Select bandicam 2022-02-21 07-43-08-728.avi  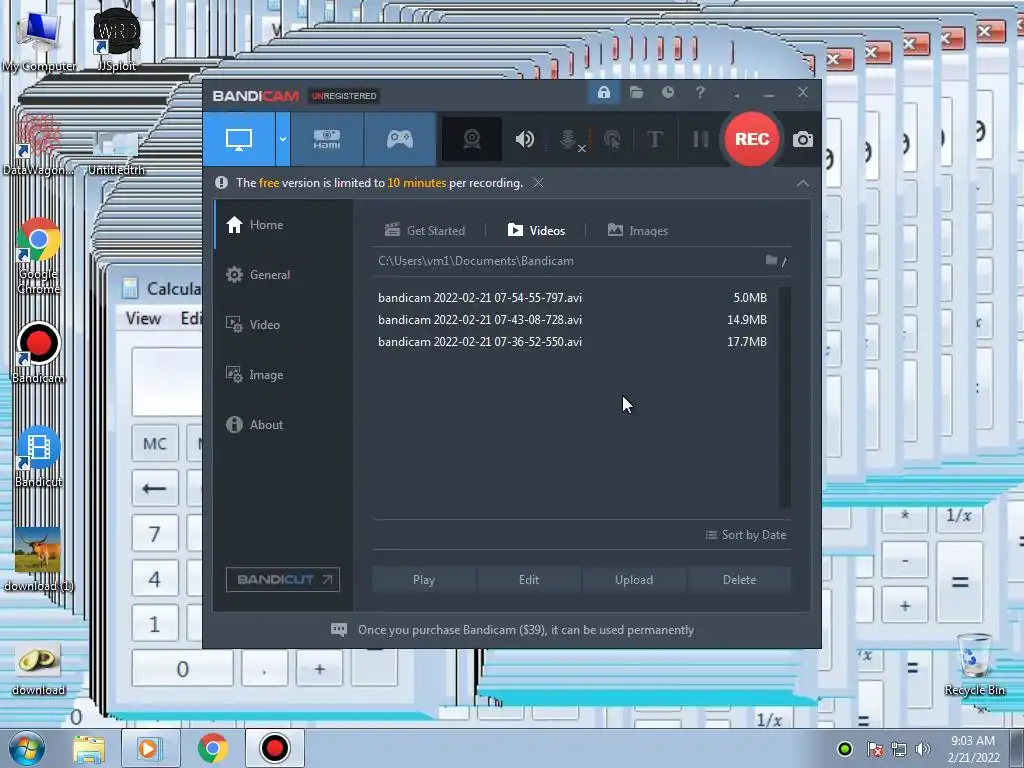coord(572,320)
